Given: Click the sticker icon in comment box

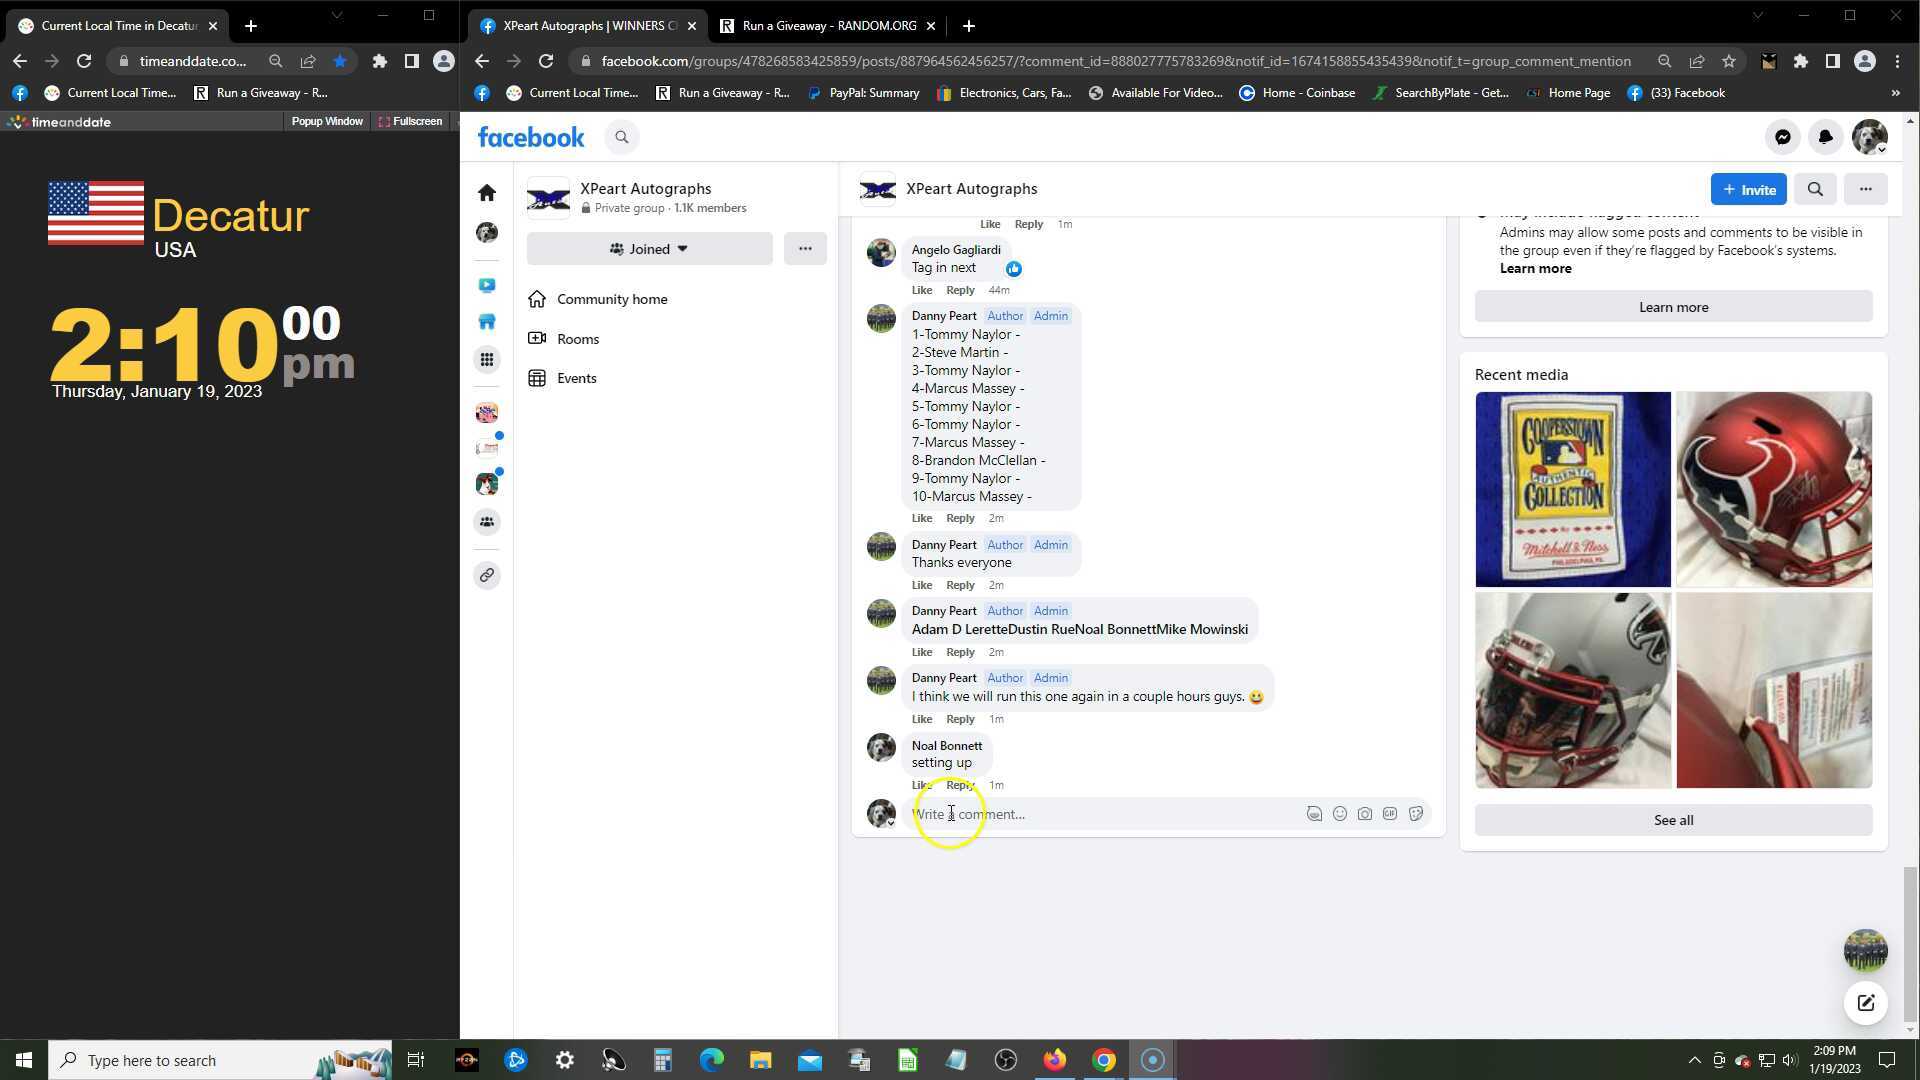Looking at the screenshot, I should coord(1416,814).
